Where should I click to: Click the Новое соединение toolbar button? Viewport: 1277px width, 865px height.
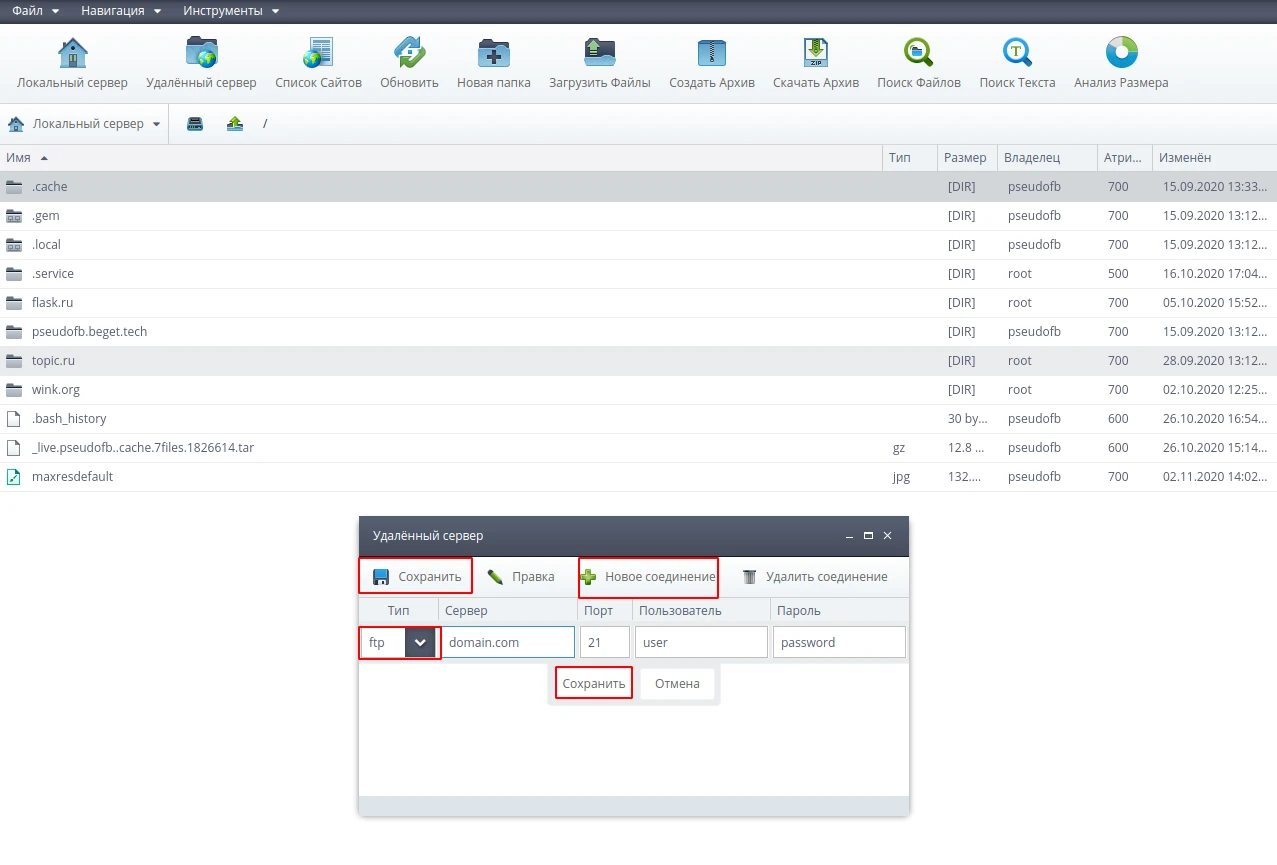648,577
